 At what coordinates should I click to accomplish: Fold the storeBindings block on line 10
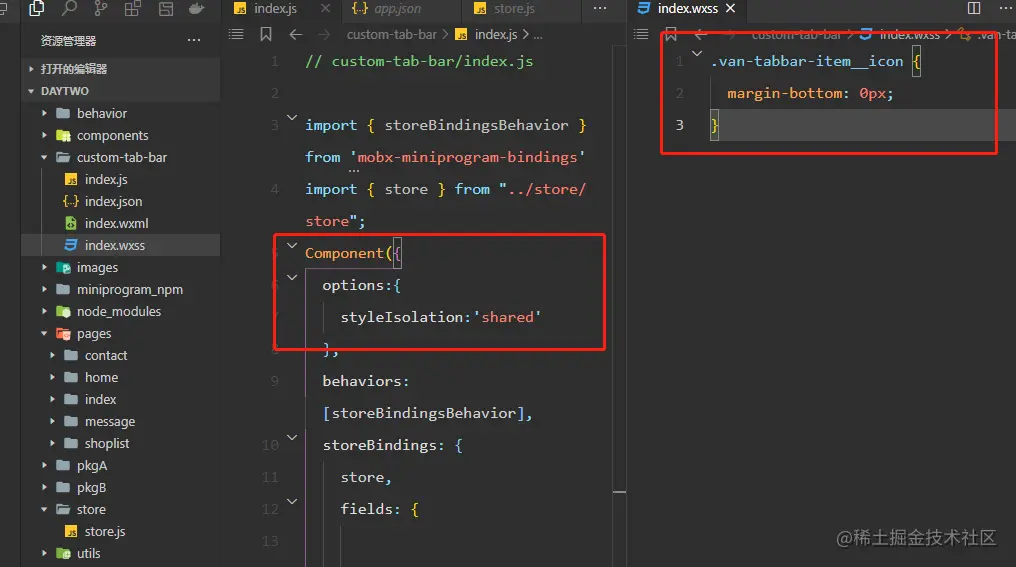[x=292, y=437]
